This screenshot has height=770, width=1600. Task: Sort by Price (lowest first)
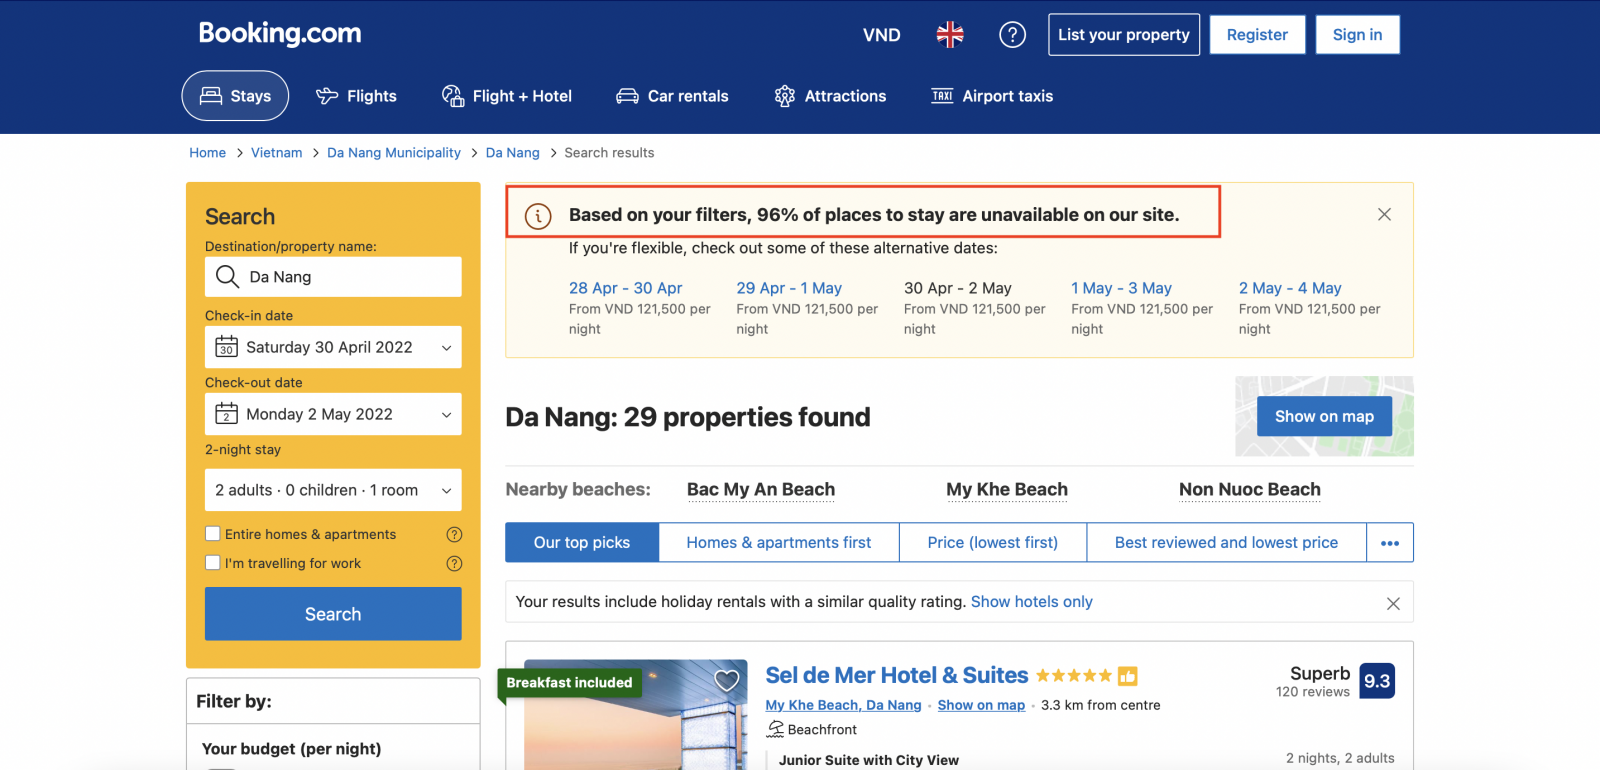993,543
